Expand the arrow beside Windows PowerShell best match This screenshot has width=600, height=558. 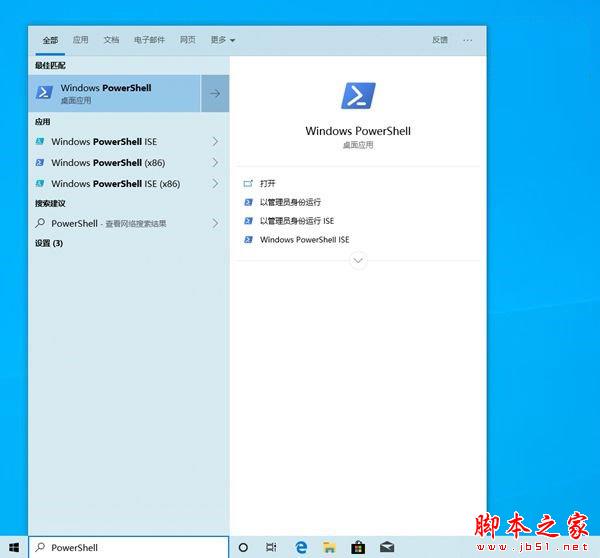[x=215, y=93]
